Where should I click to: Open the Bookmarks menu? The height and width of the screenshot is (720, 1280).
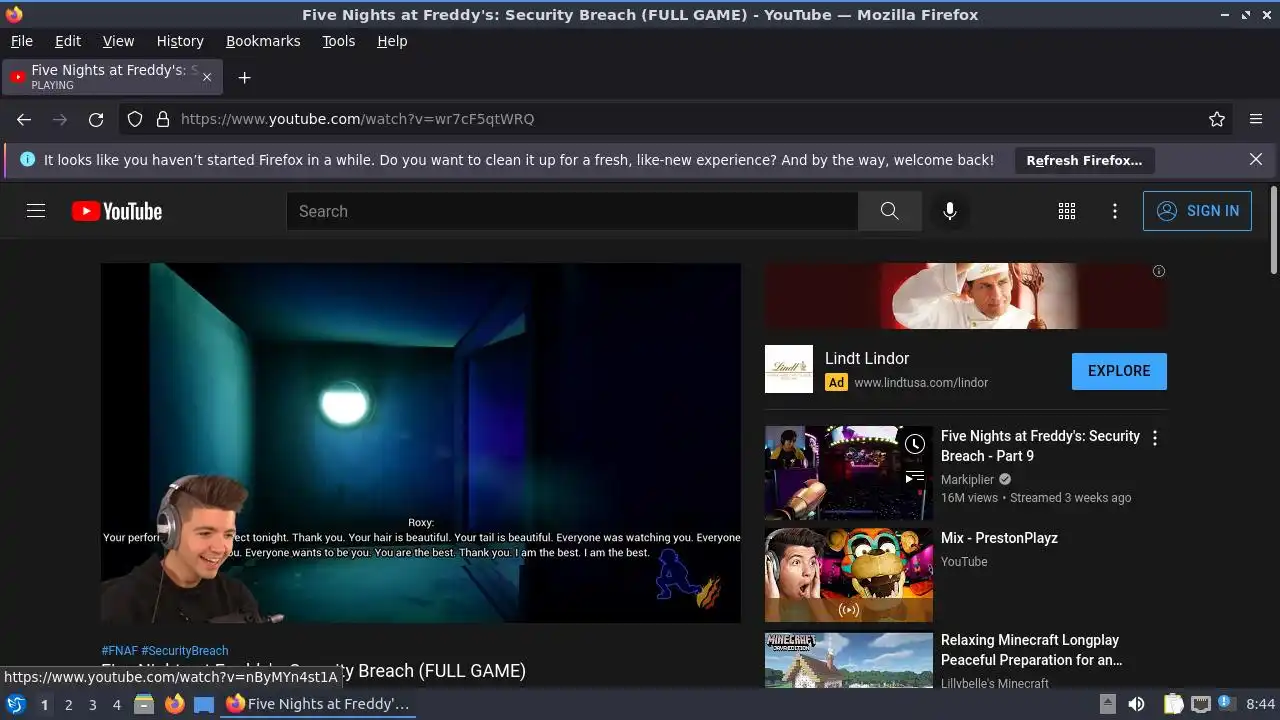point(263,41)
